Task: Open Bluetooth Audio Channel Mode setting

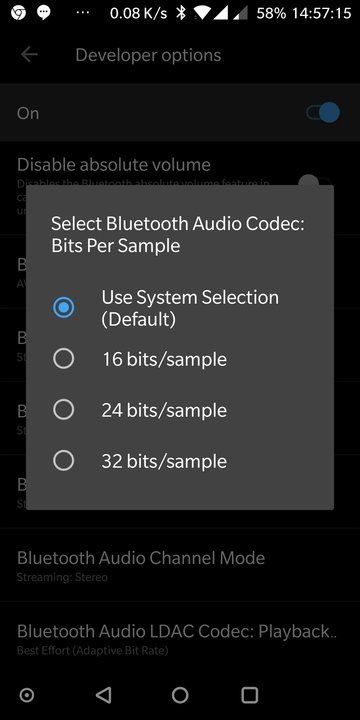Action: pyautogui.click(x=180, y=565)
